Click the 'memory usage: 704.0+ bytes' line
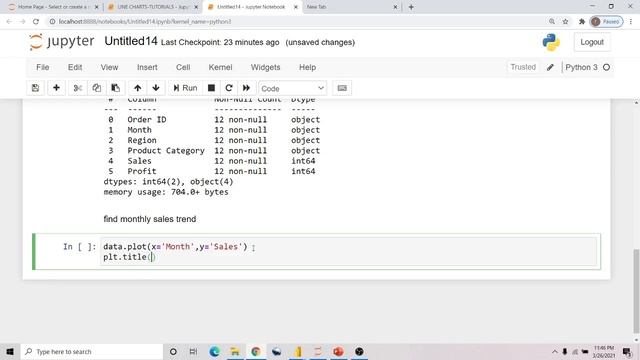This screenshot has height=360, width=640. (x=166, y=192)
